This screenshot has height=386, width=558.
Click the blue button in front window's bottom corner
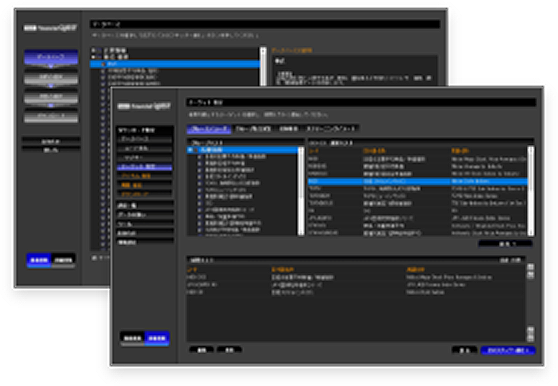(x=508, y=350)
